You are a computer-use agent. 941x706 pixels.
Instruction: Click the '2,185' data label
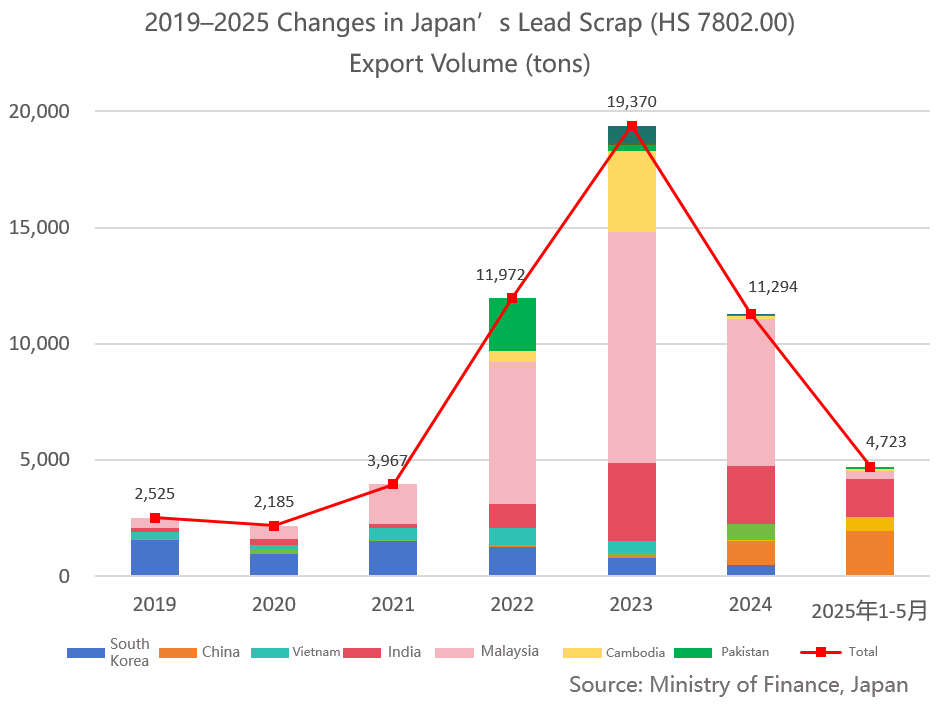(274, 501)
